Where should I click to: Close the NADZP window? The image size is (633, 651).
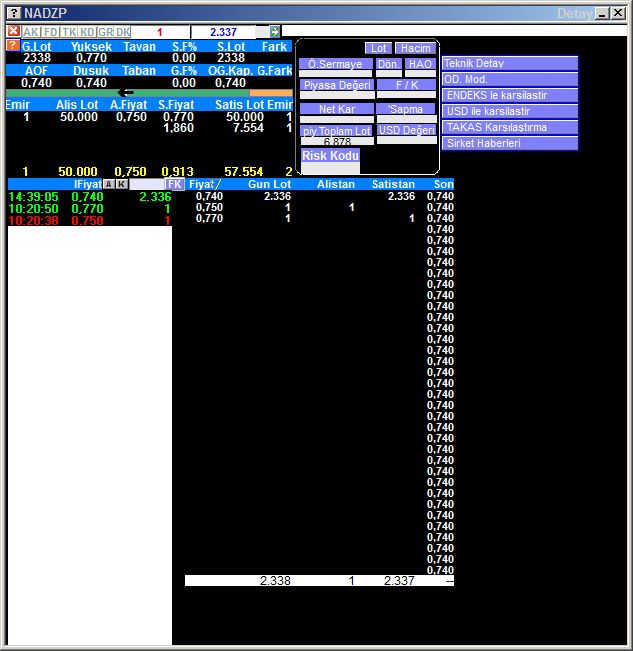point(618,13)
